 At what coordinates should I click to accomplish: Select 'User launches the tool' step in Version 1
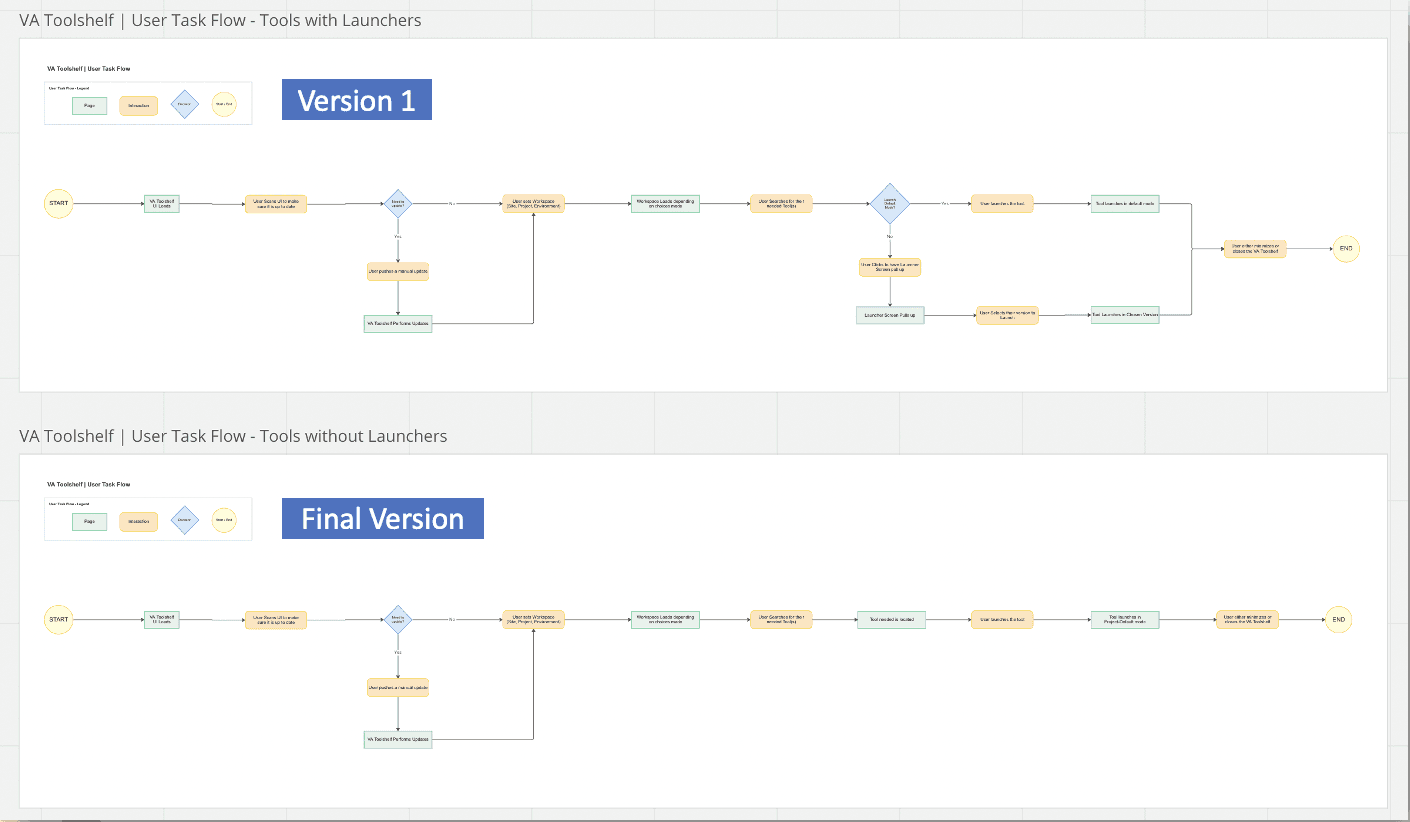[1002, 204]
